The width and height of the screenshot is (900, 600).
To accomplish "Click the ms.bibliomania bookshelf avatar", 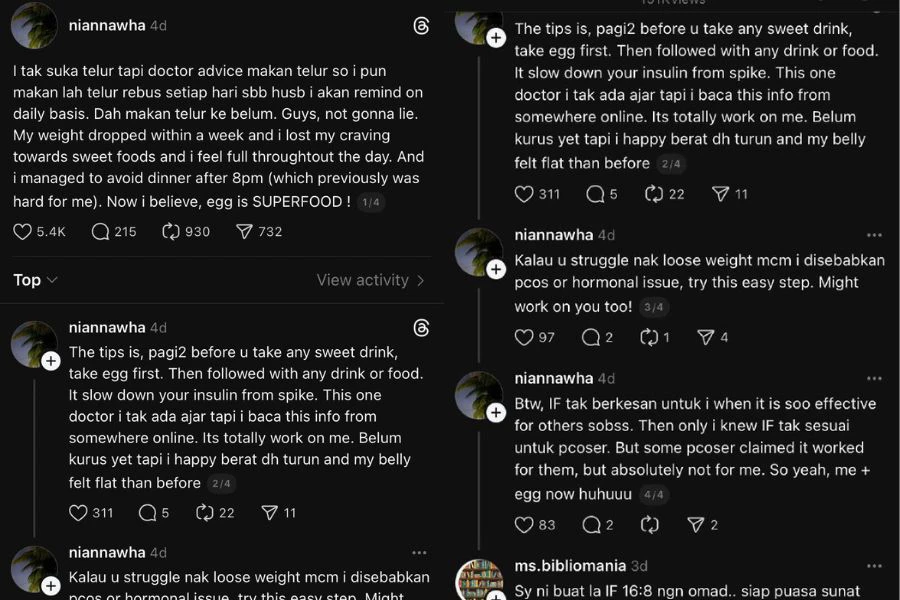I will (478, 580).
